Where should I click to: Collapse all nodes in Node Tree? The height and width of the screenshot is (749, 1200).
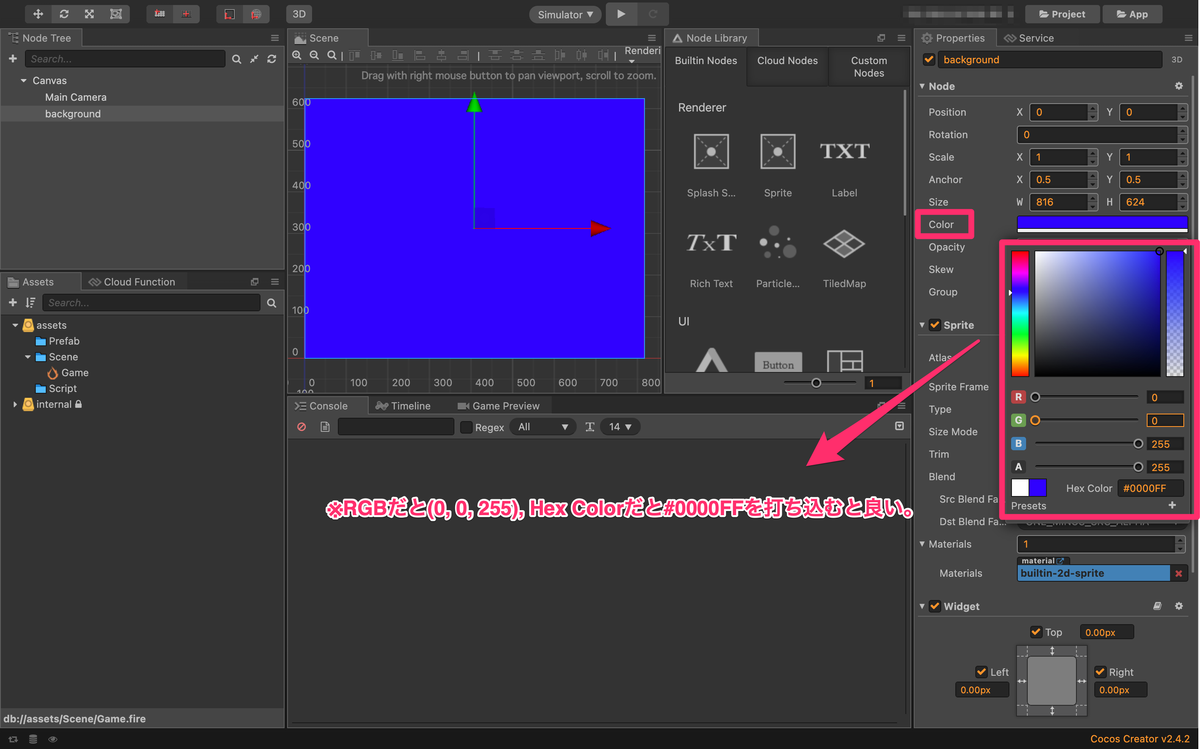point(254,60)
